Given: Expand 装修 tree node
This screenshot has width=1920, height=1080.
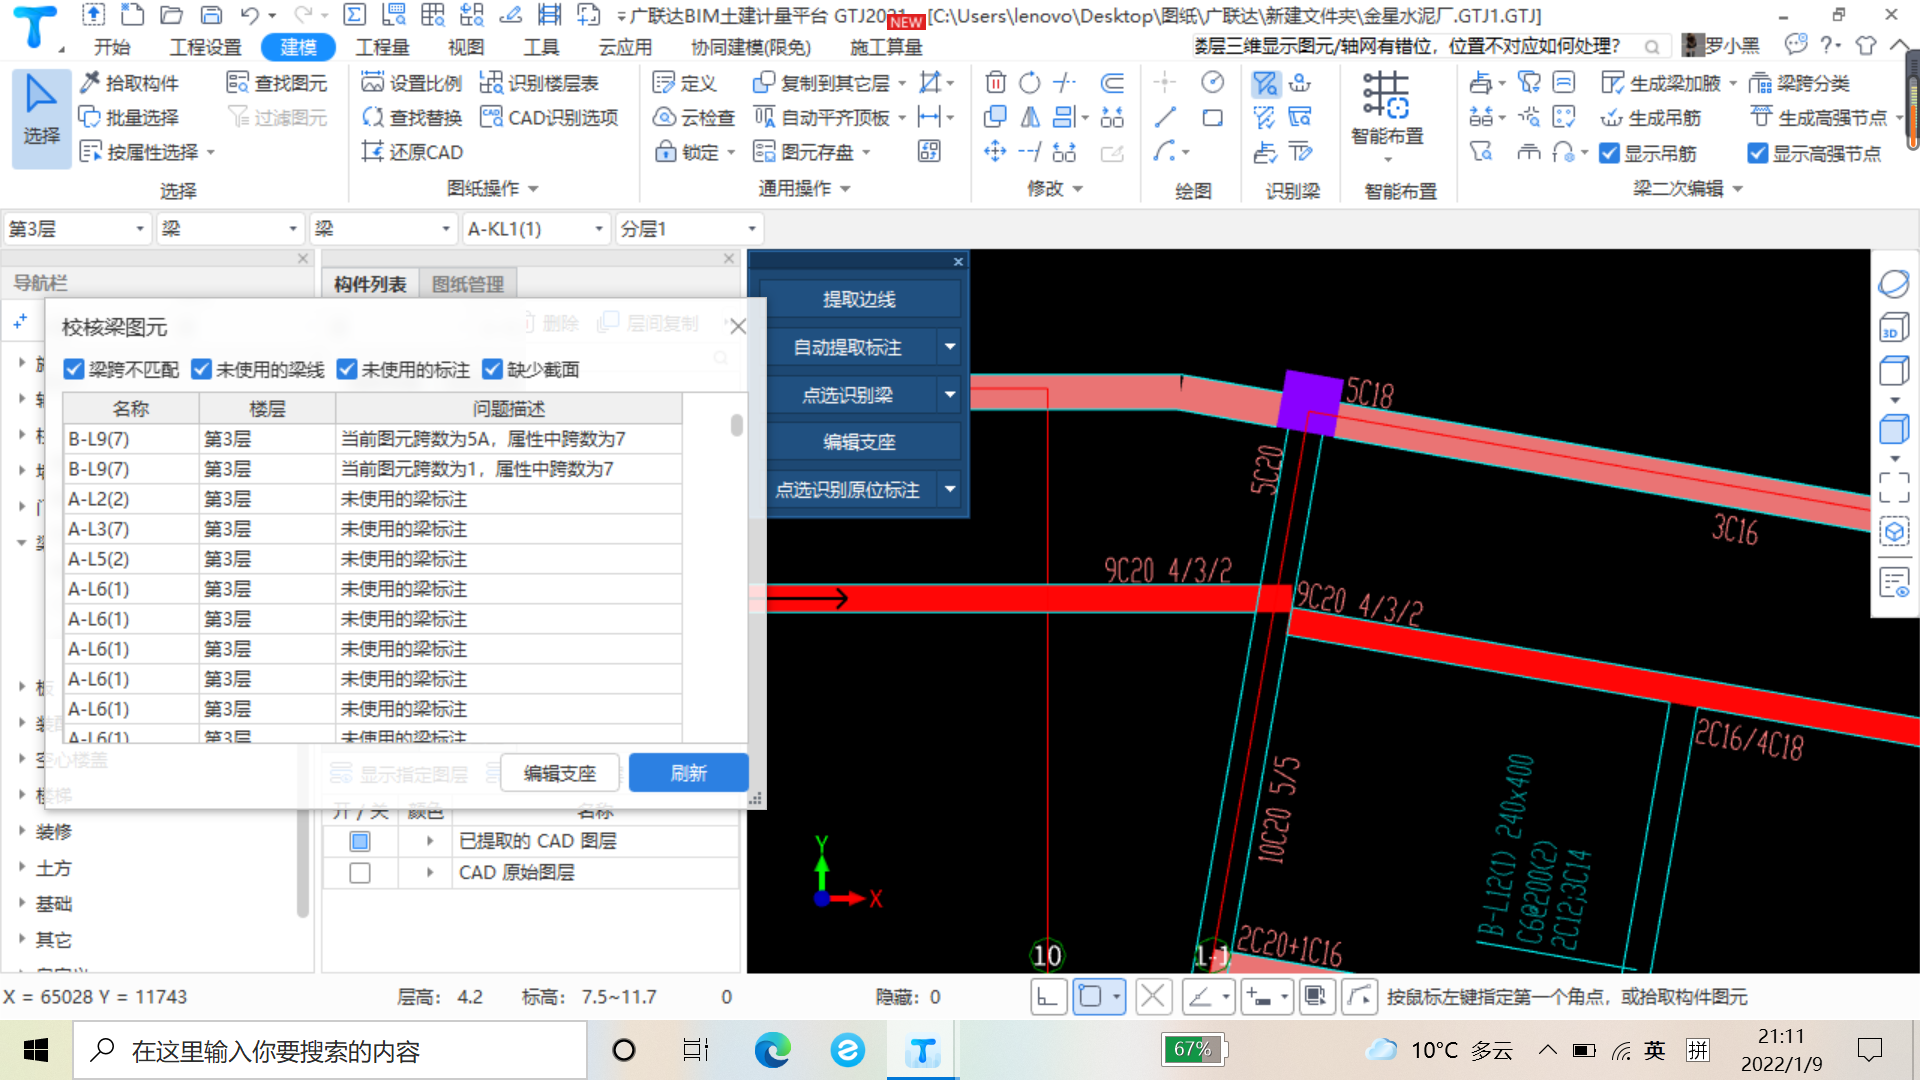Looking at the screenshot, I should coord(22,831).
